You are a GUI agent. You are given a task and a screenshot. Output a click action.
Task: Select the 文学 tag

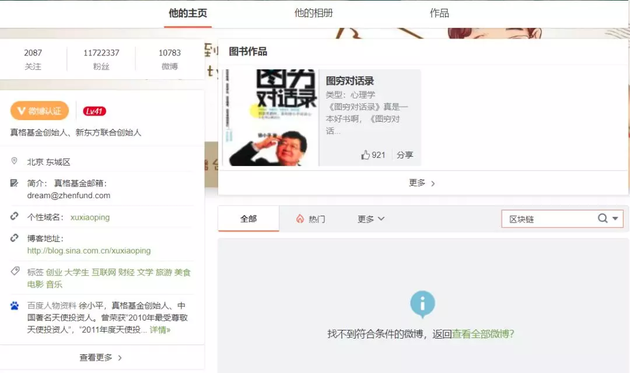click(x=145, y=273)
